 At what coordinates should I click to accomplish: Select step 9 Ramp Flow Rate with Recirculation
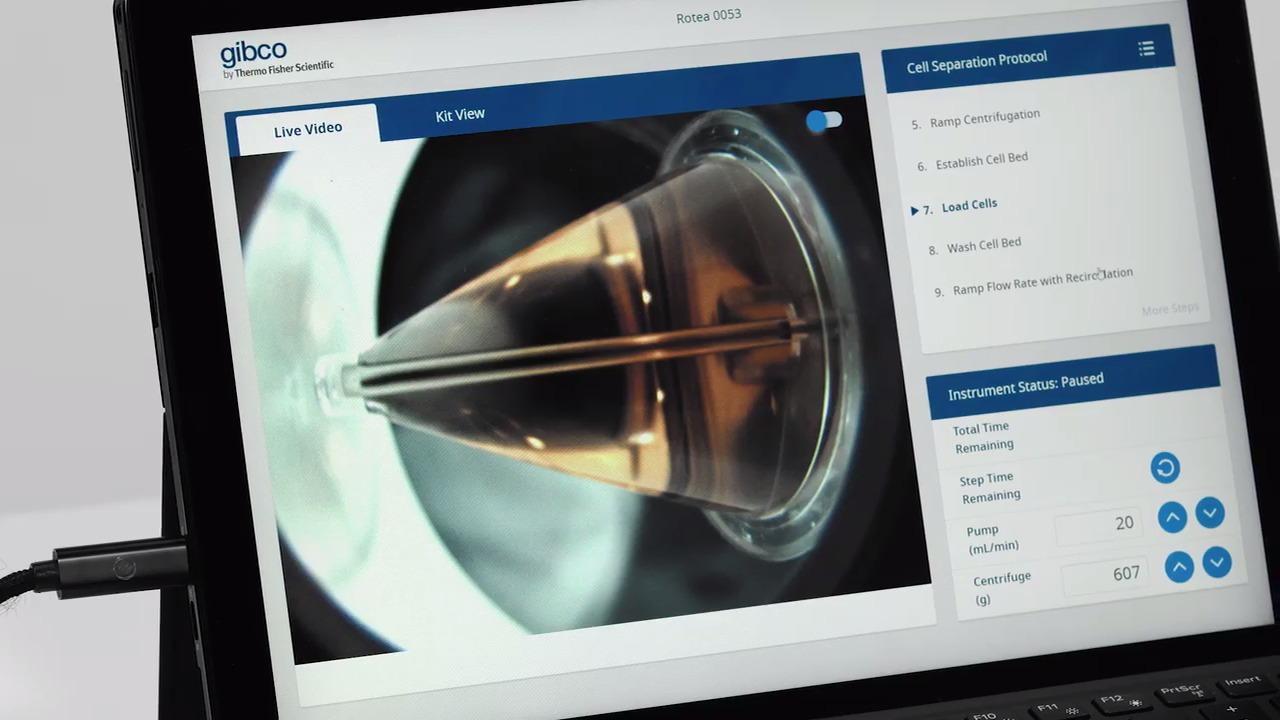click(x=1042, y=281)
